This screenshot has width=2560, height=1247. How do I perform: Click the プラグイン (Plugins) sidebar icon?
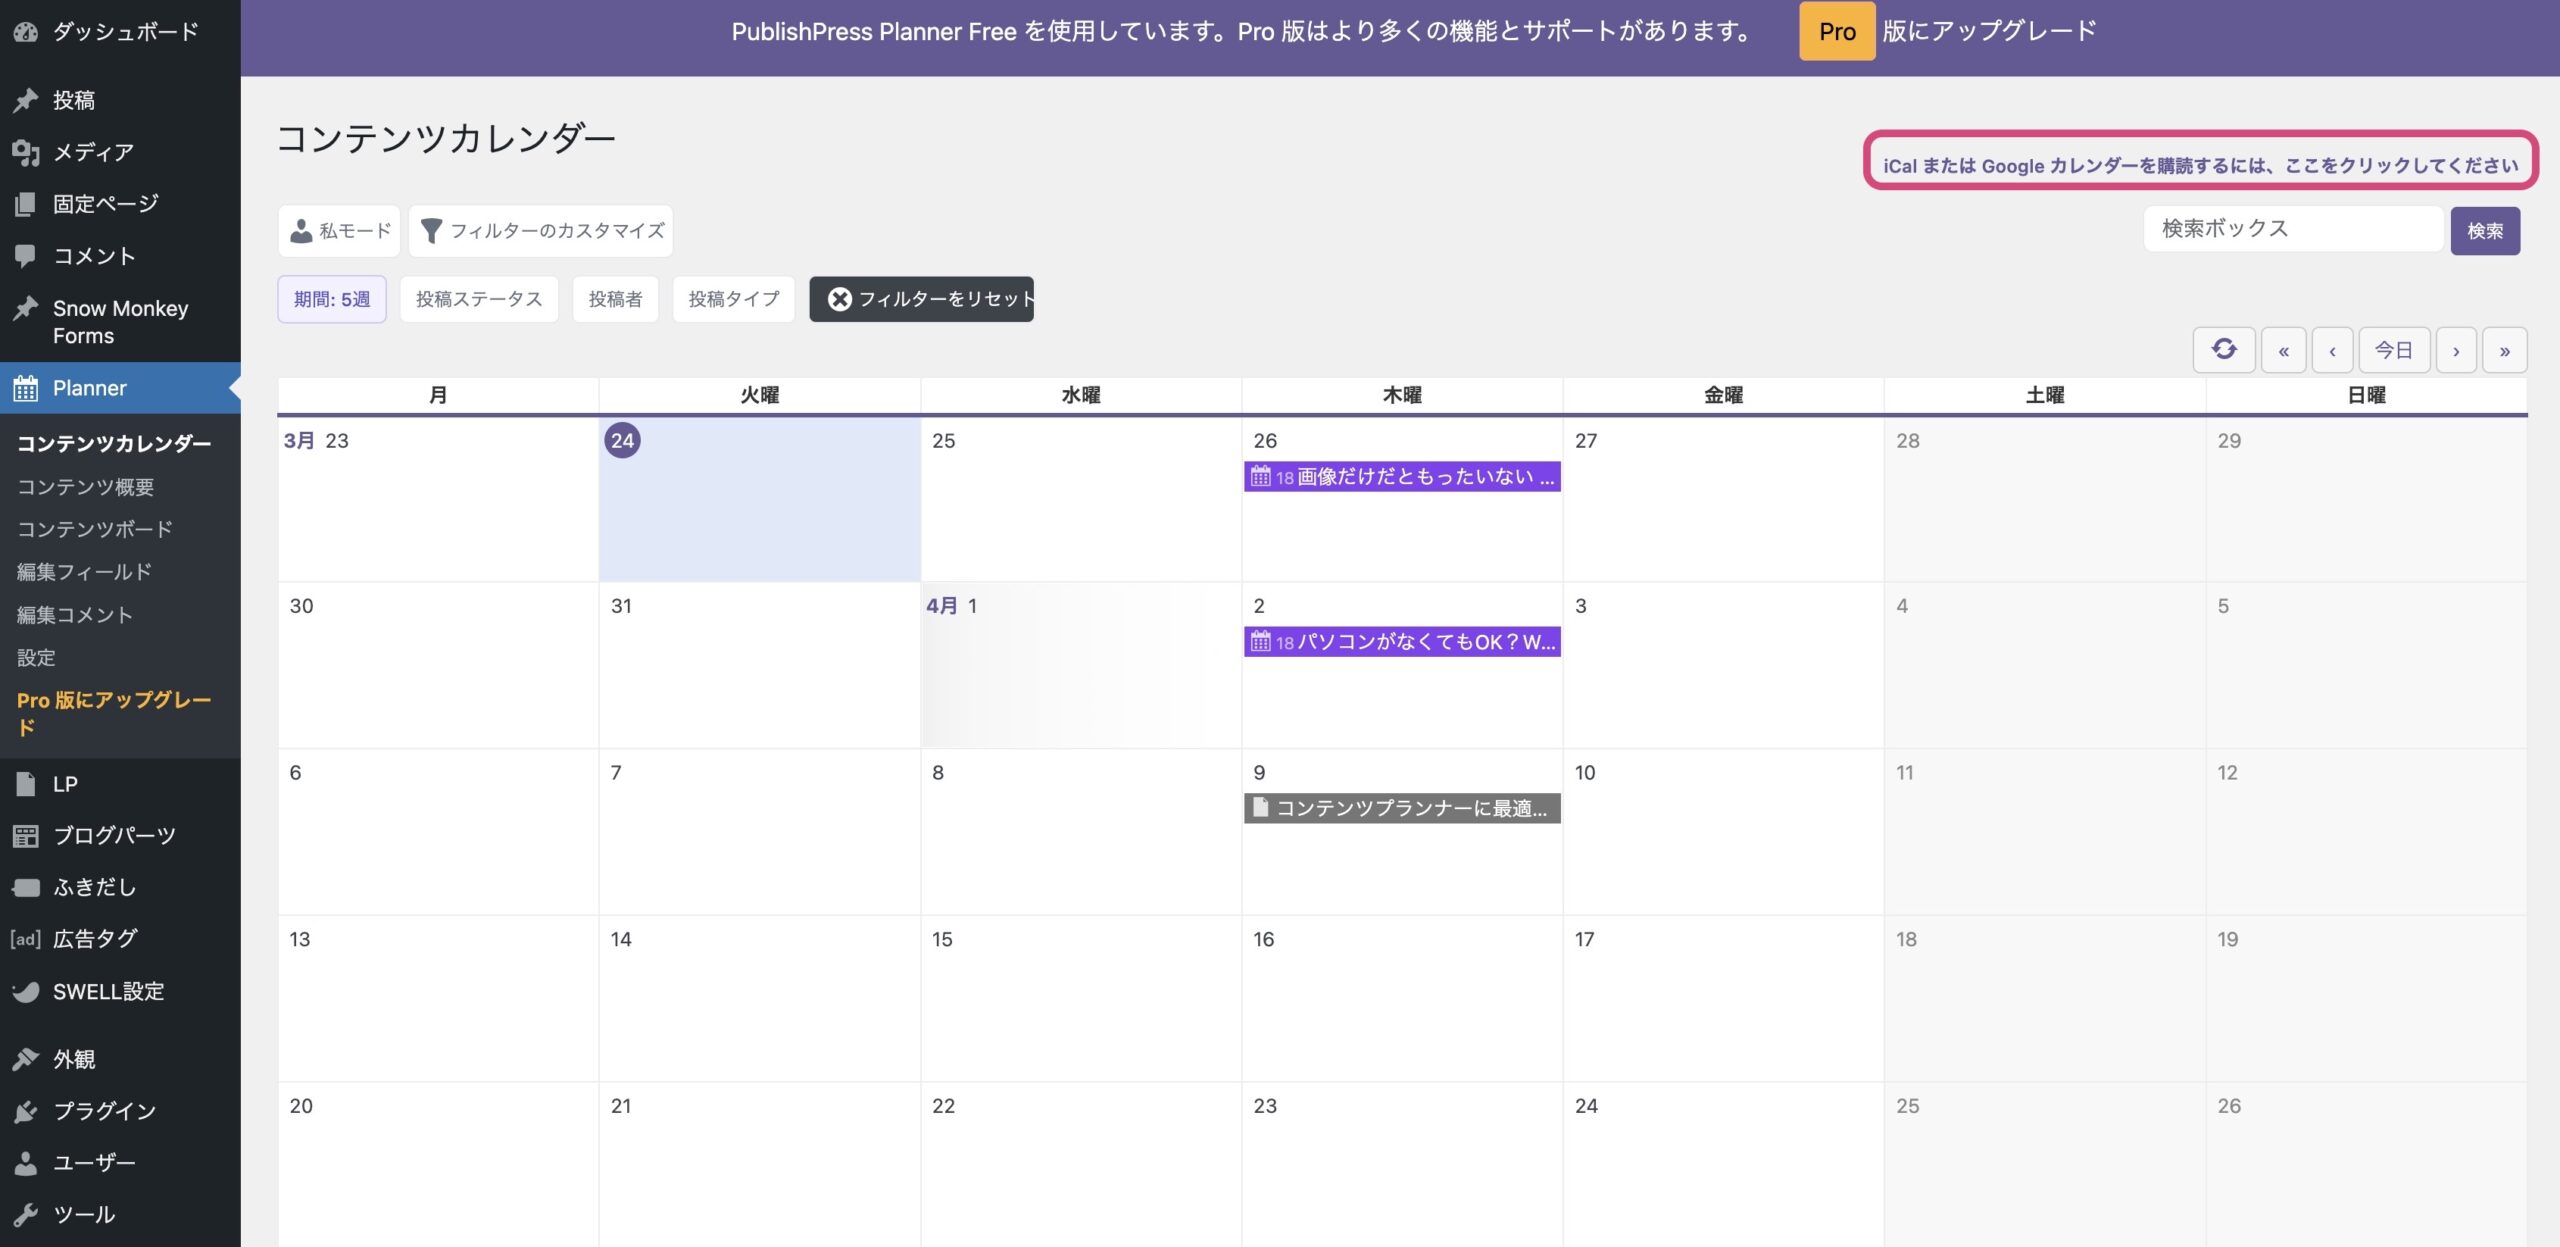[x=25, y=1110]
